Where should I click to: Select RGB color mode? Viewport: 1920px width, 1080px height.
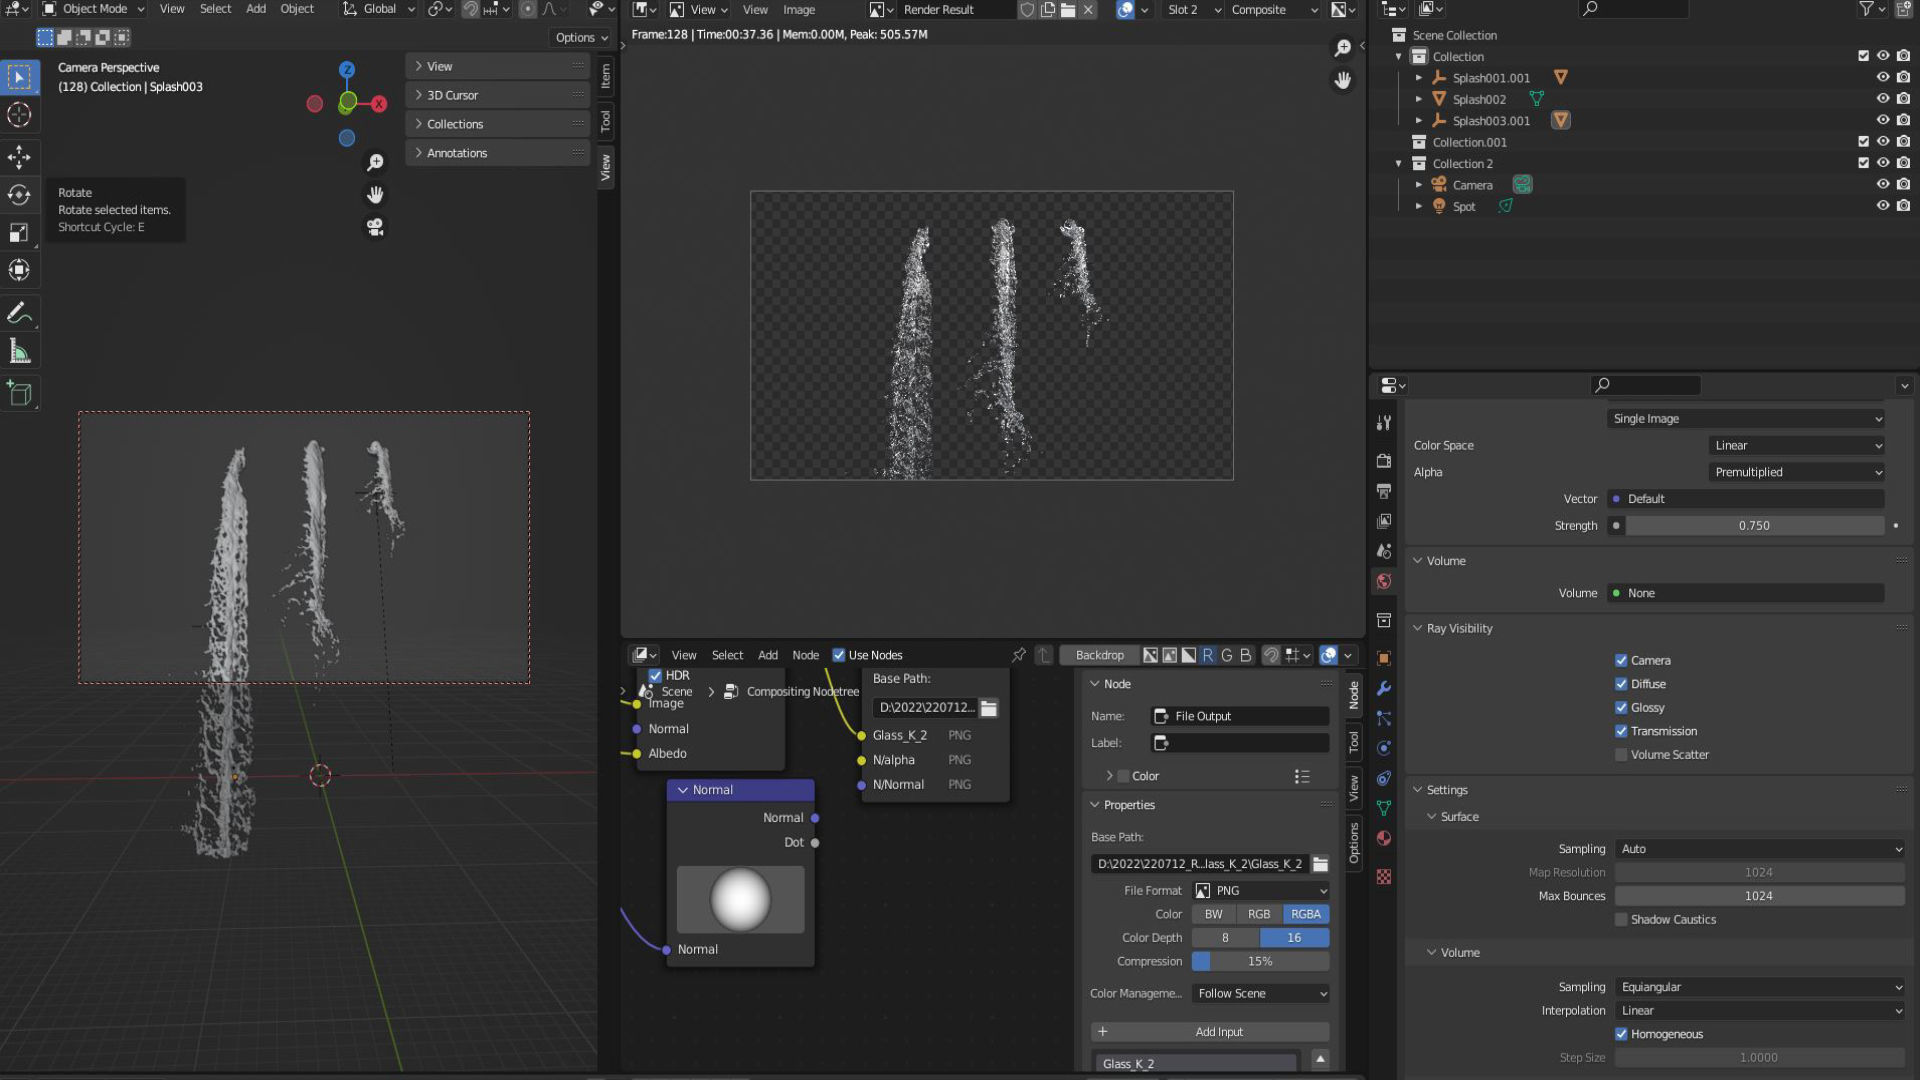[1259, 915]
